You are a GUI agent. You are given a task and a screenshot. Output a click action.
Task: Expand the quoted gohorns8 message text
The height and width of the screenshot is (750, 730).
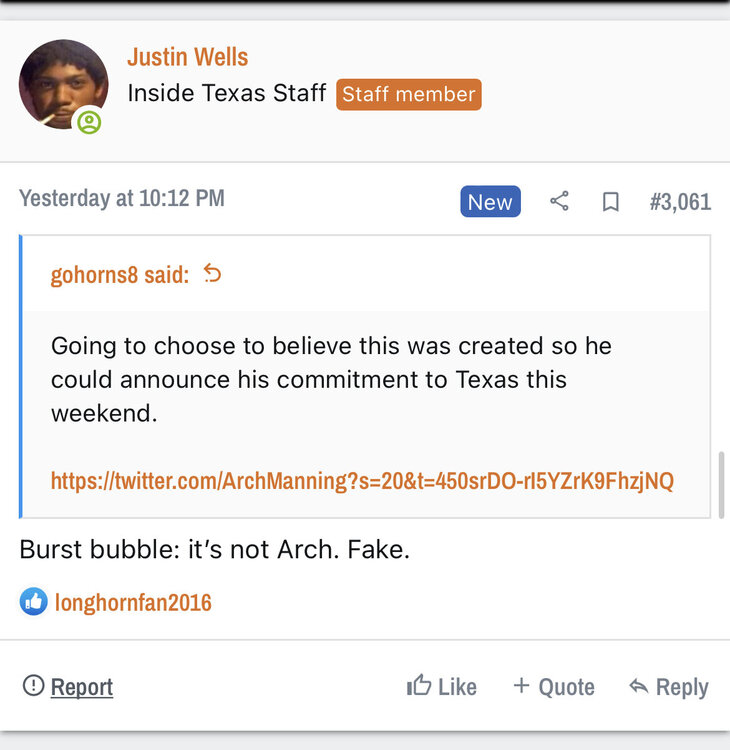pyautogui.click(x=330, y=379)
